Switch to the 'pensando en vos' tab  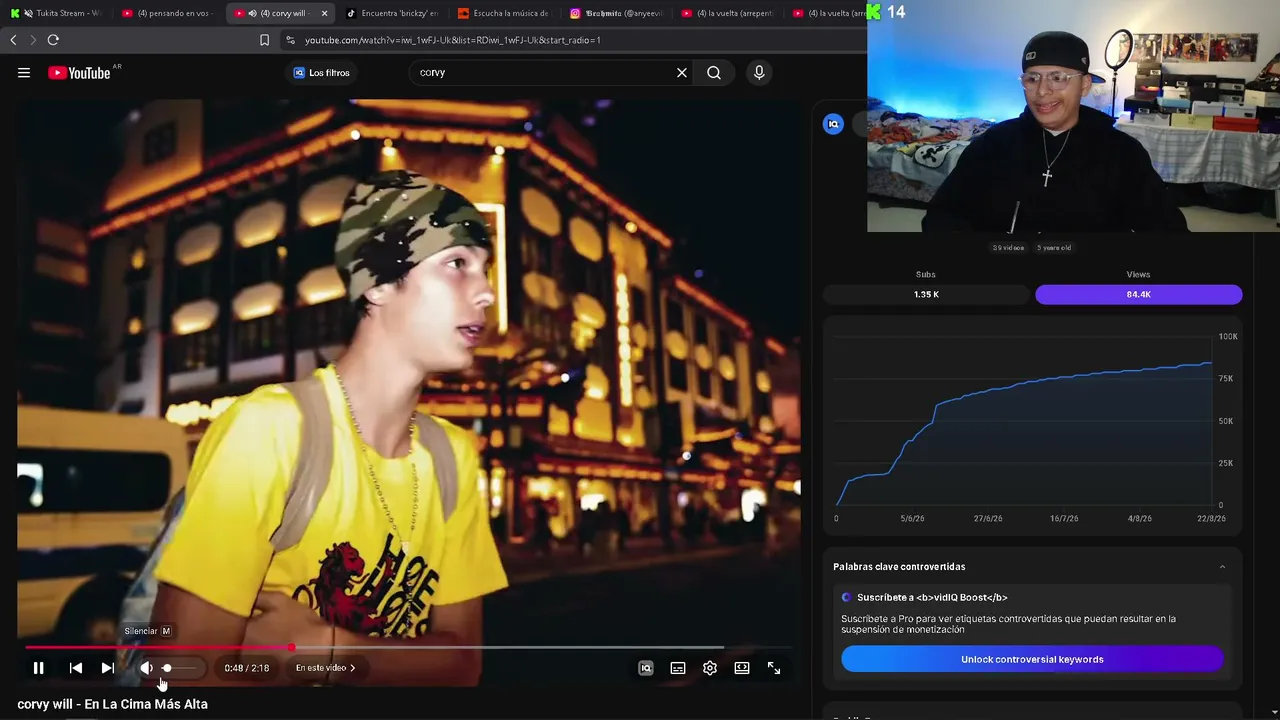168,13
